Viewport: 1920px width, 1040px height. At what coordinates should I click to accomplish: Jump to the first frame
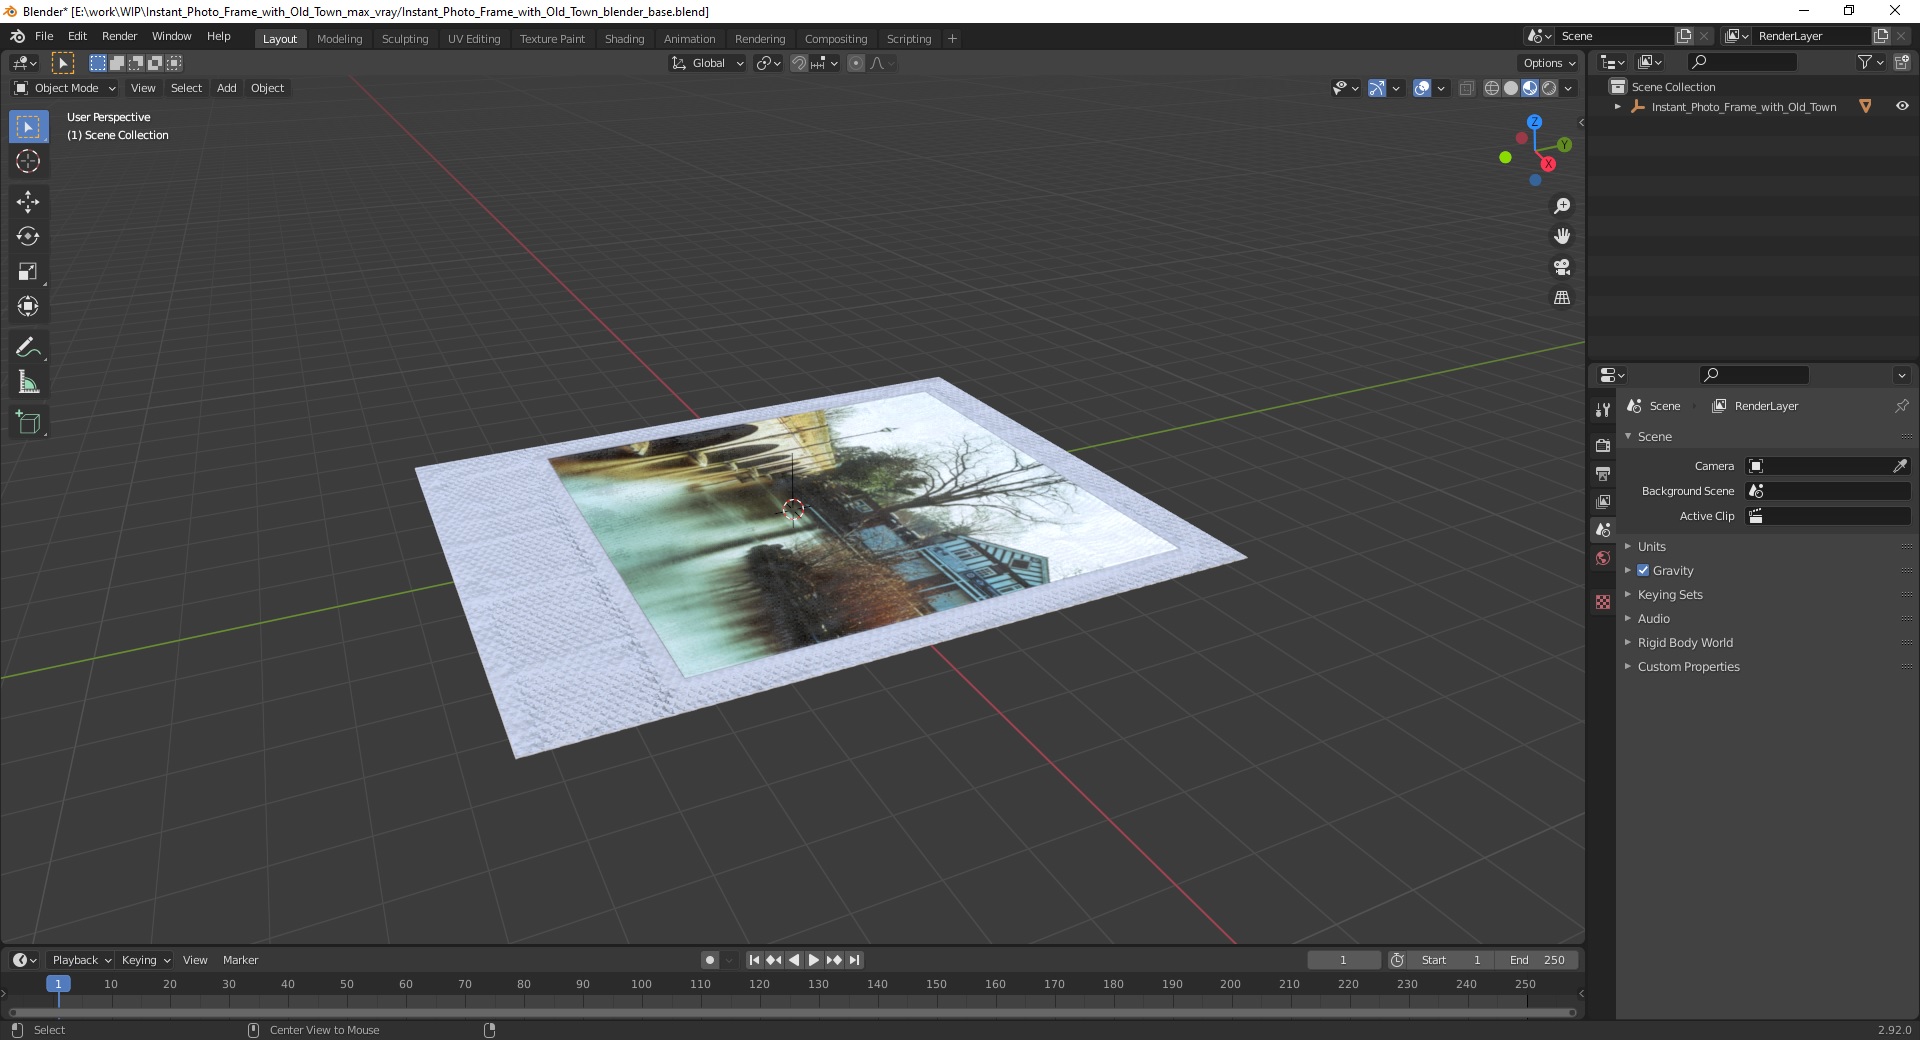click(x=755, y=960)
